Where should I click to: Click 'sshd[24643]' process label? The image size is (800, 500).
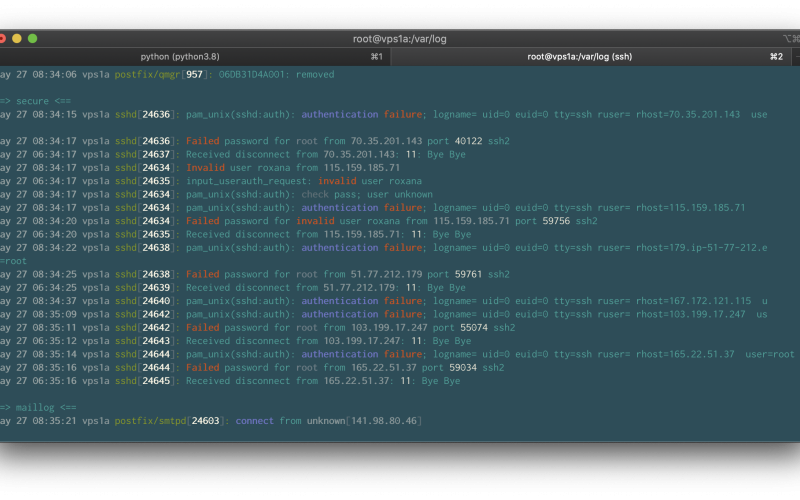coord(145,341)
